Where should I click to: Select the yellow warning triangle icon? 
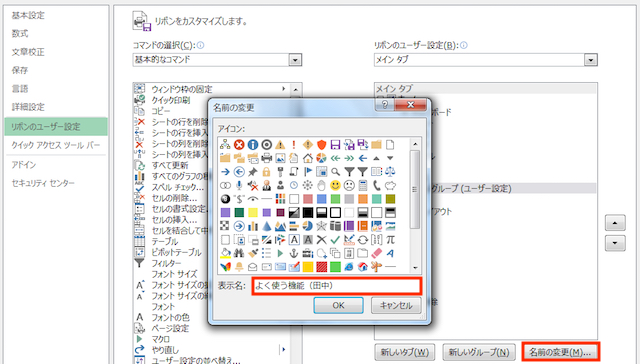pos(280,144)
